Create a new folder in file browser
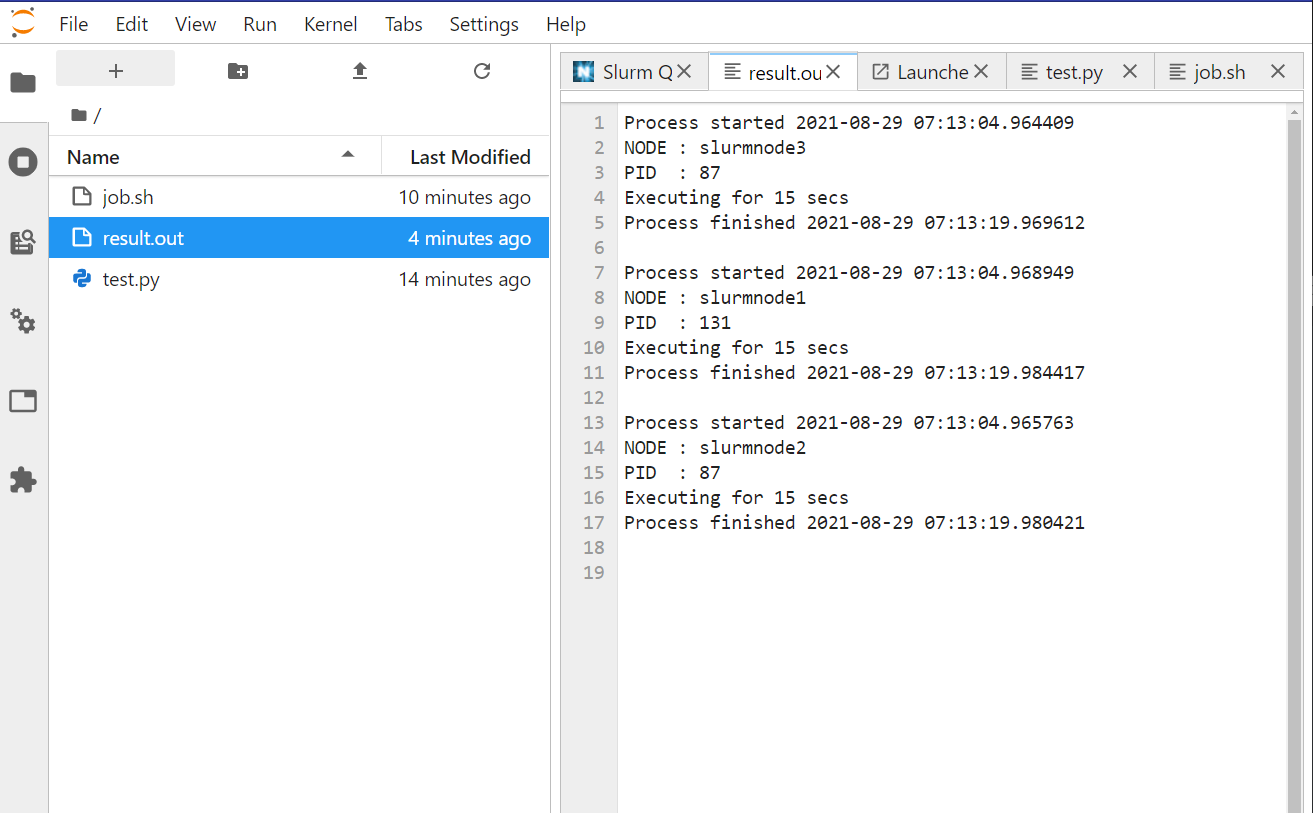This screenshot has width=1313, height=813. [x=237, y=71]
